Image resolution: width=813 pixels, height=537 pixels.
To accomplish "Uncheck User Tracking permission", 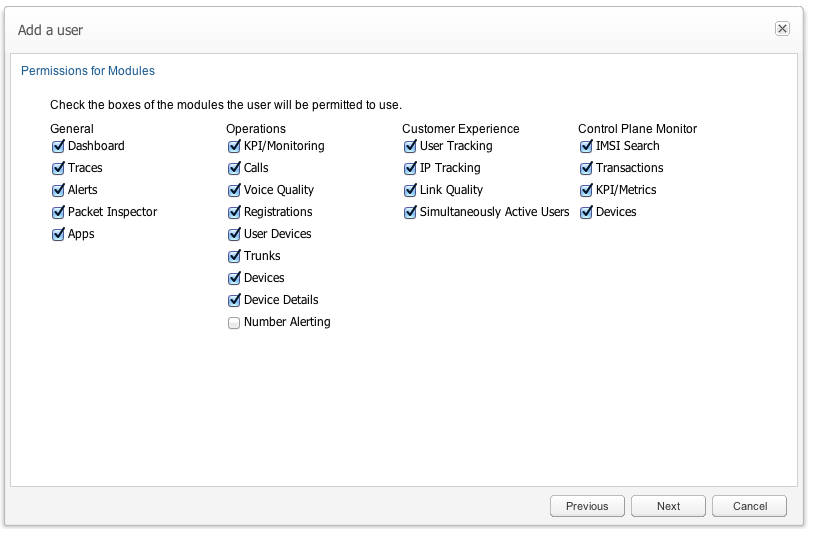I will pos(410,146).
